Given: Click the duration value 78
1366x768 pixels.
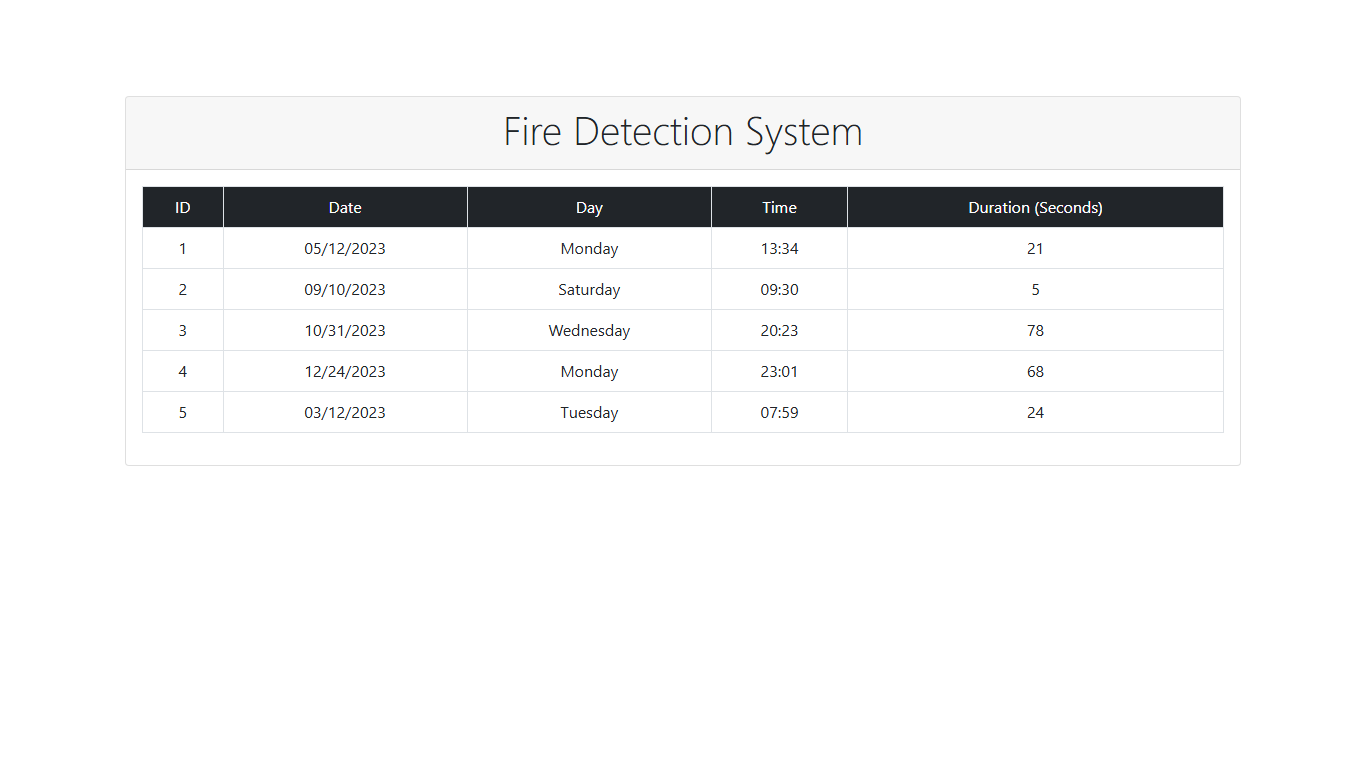Looking at the screenshot, I should click(1035, 330).
